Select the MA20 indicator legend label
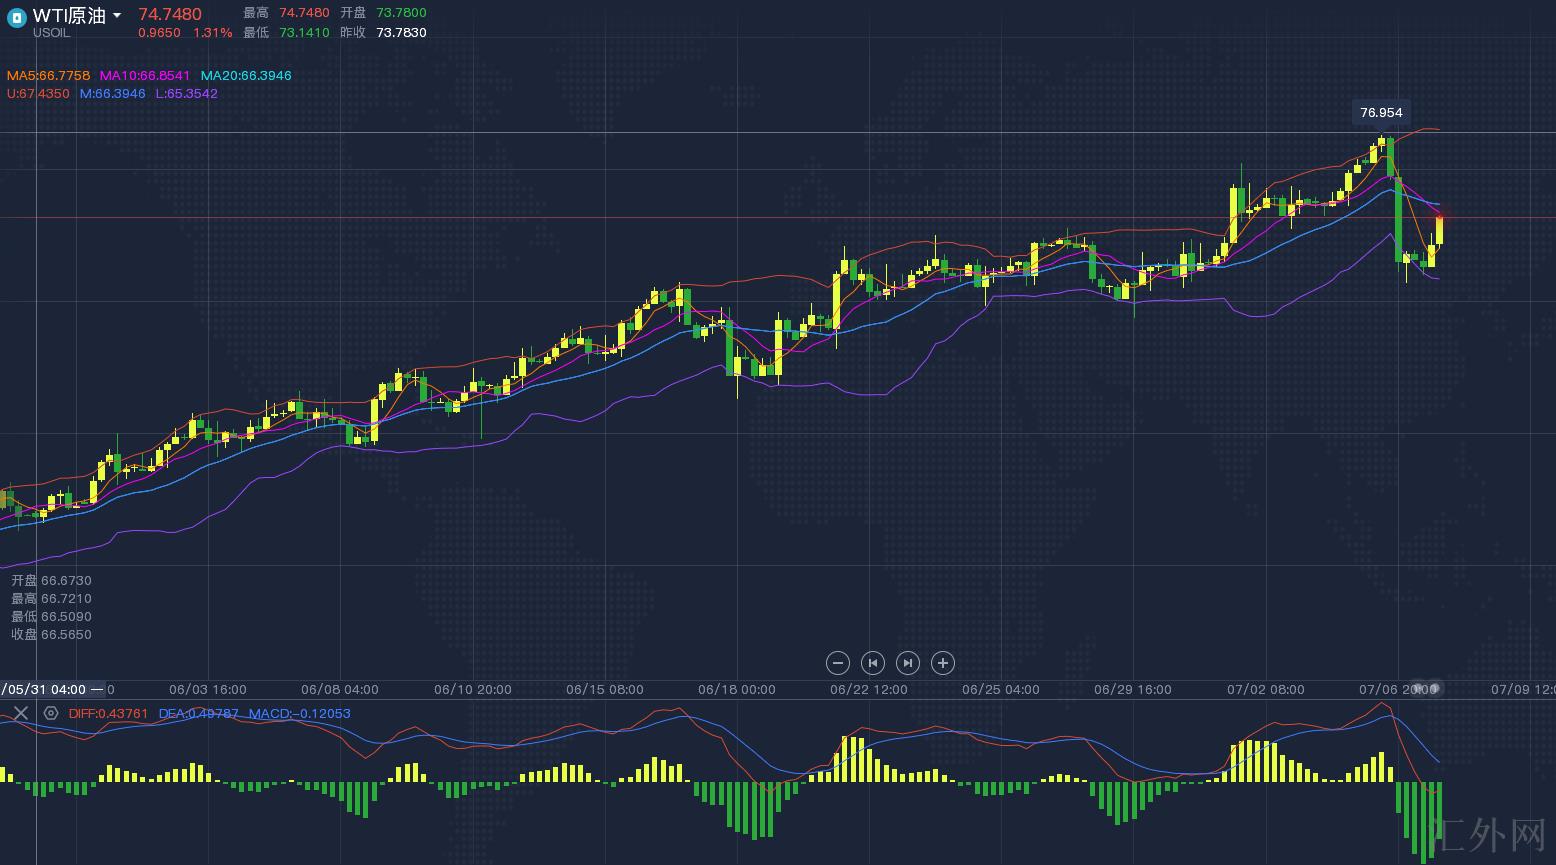Image resolution: width=1556 pixels, height=865 pixels. click(246, 76)
